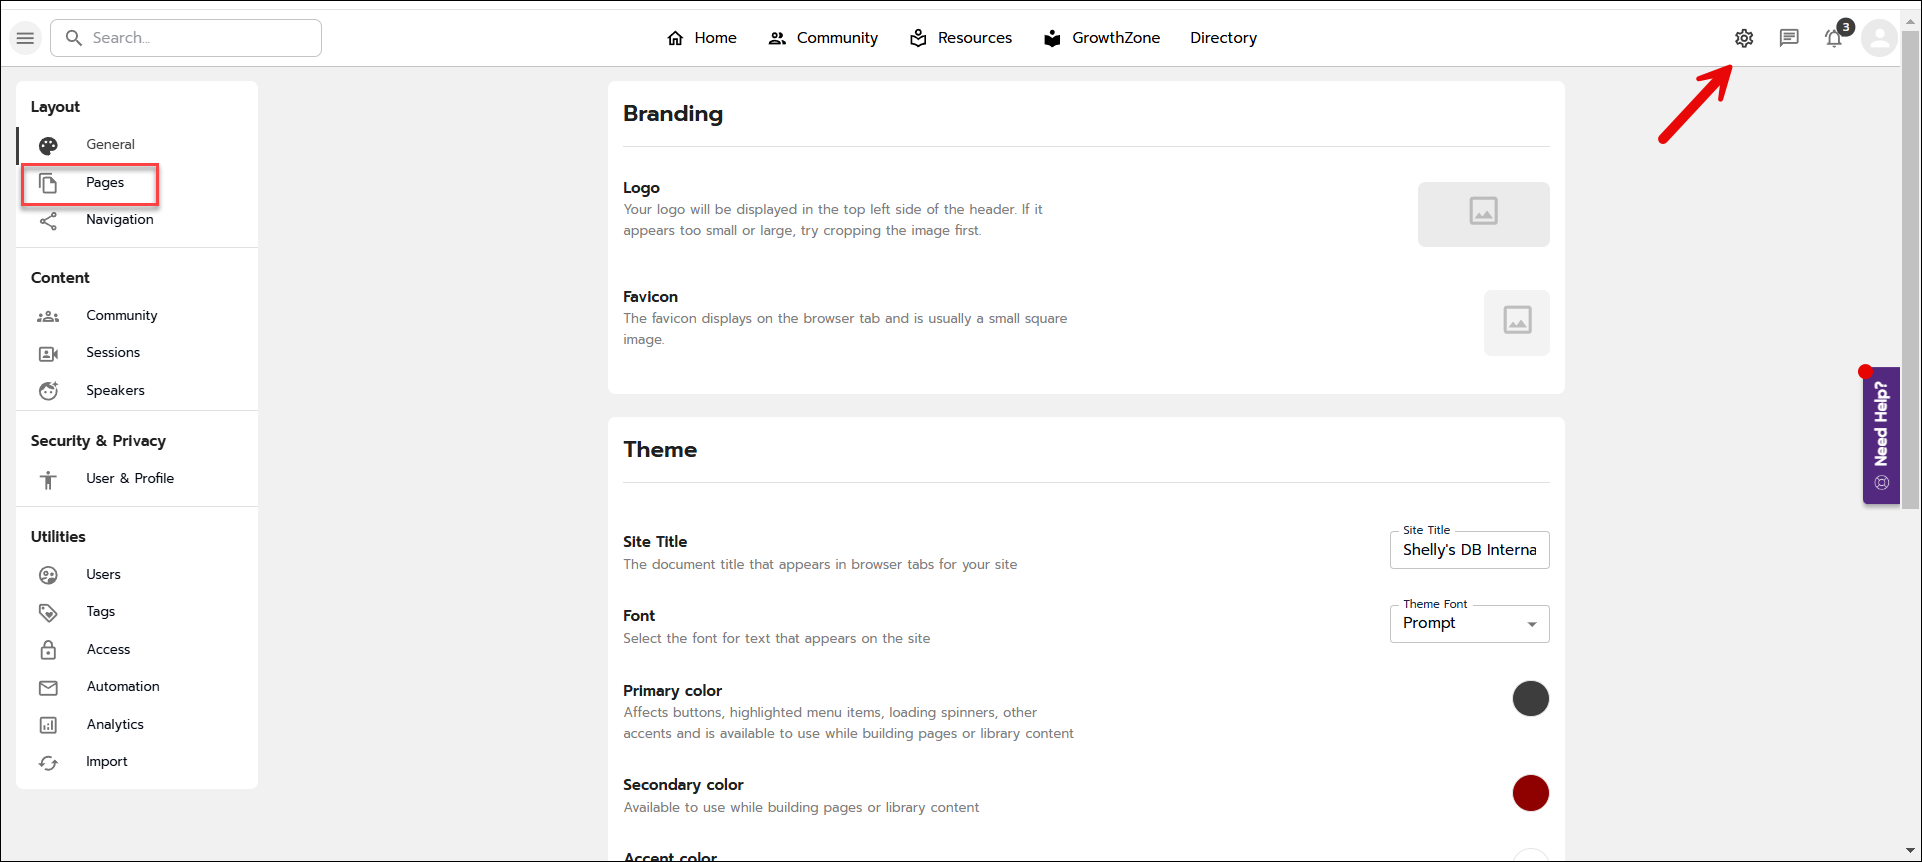Pick the Primary color swatch

pos(1530,698)
